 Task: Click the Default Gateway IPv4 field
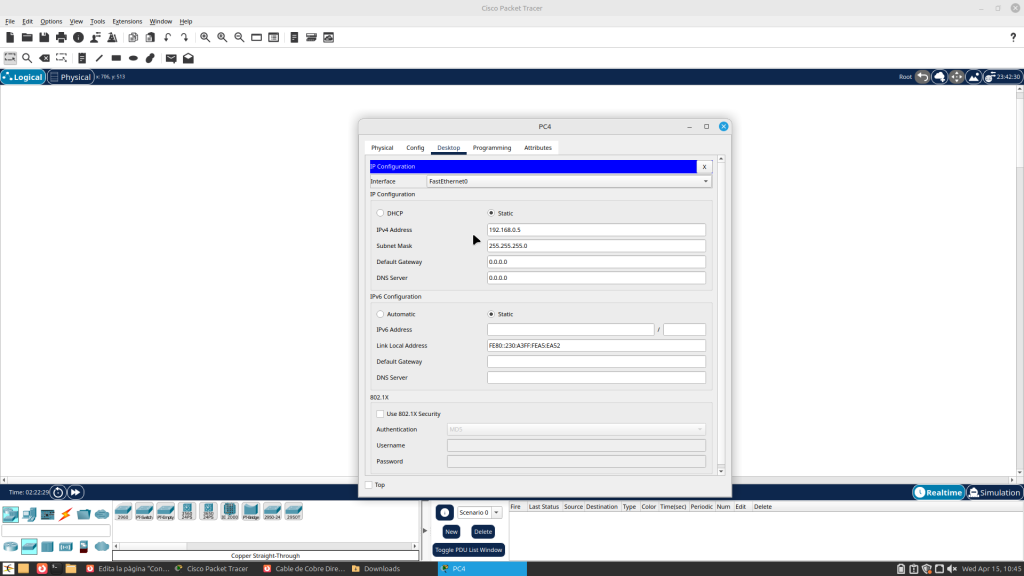596,262
